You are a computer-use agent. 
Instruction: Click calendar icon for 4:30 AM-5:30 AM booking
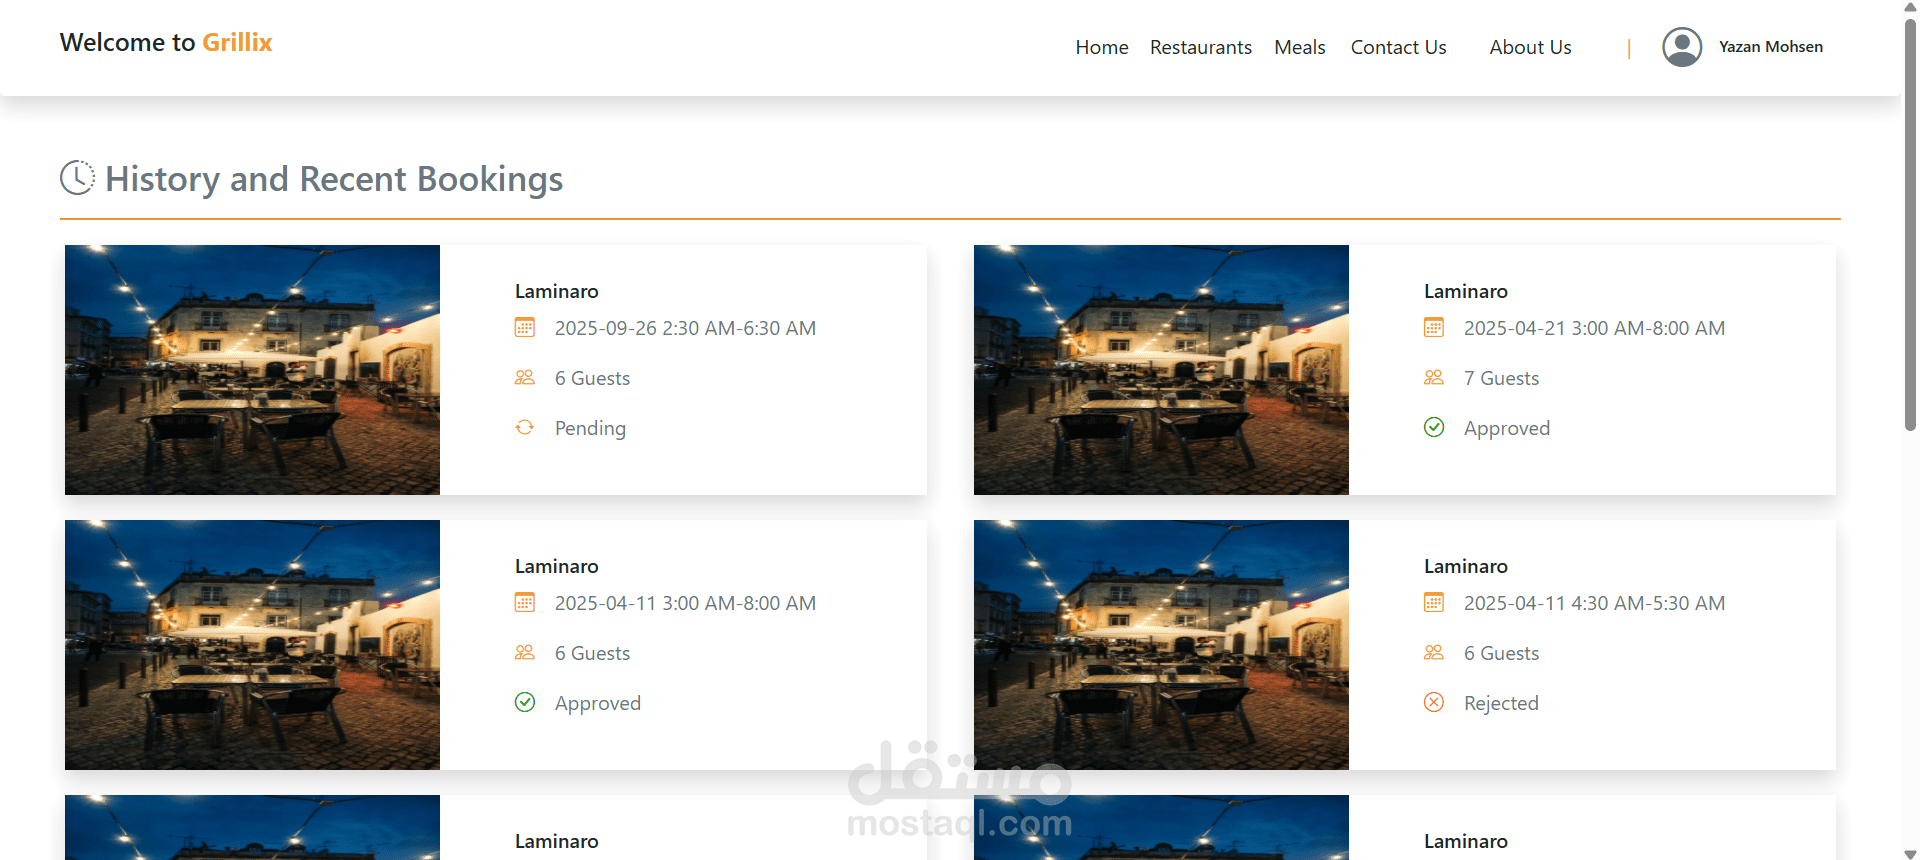tap(1434, 602)
